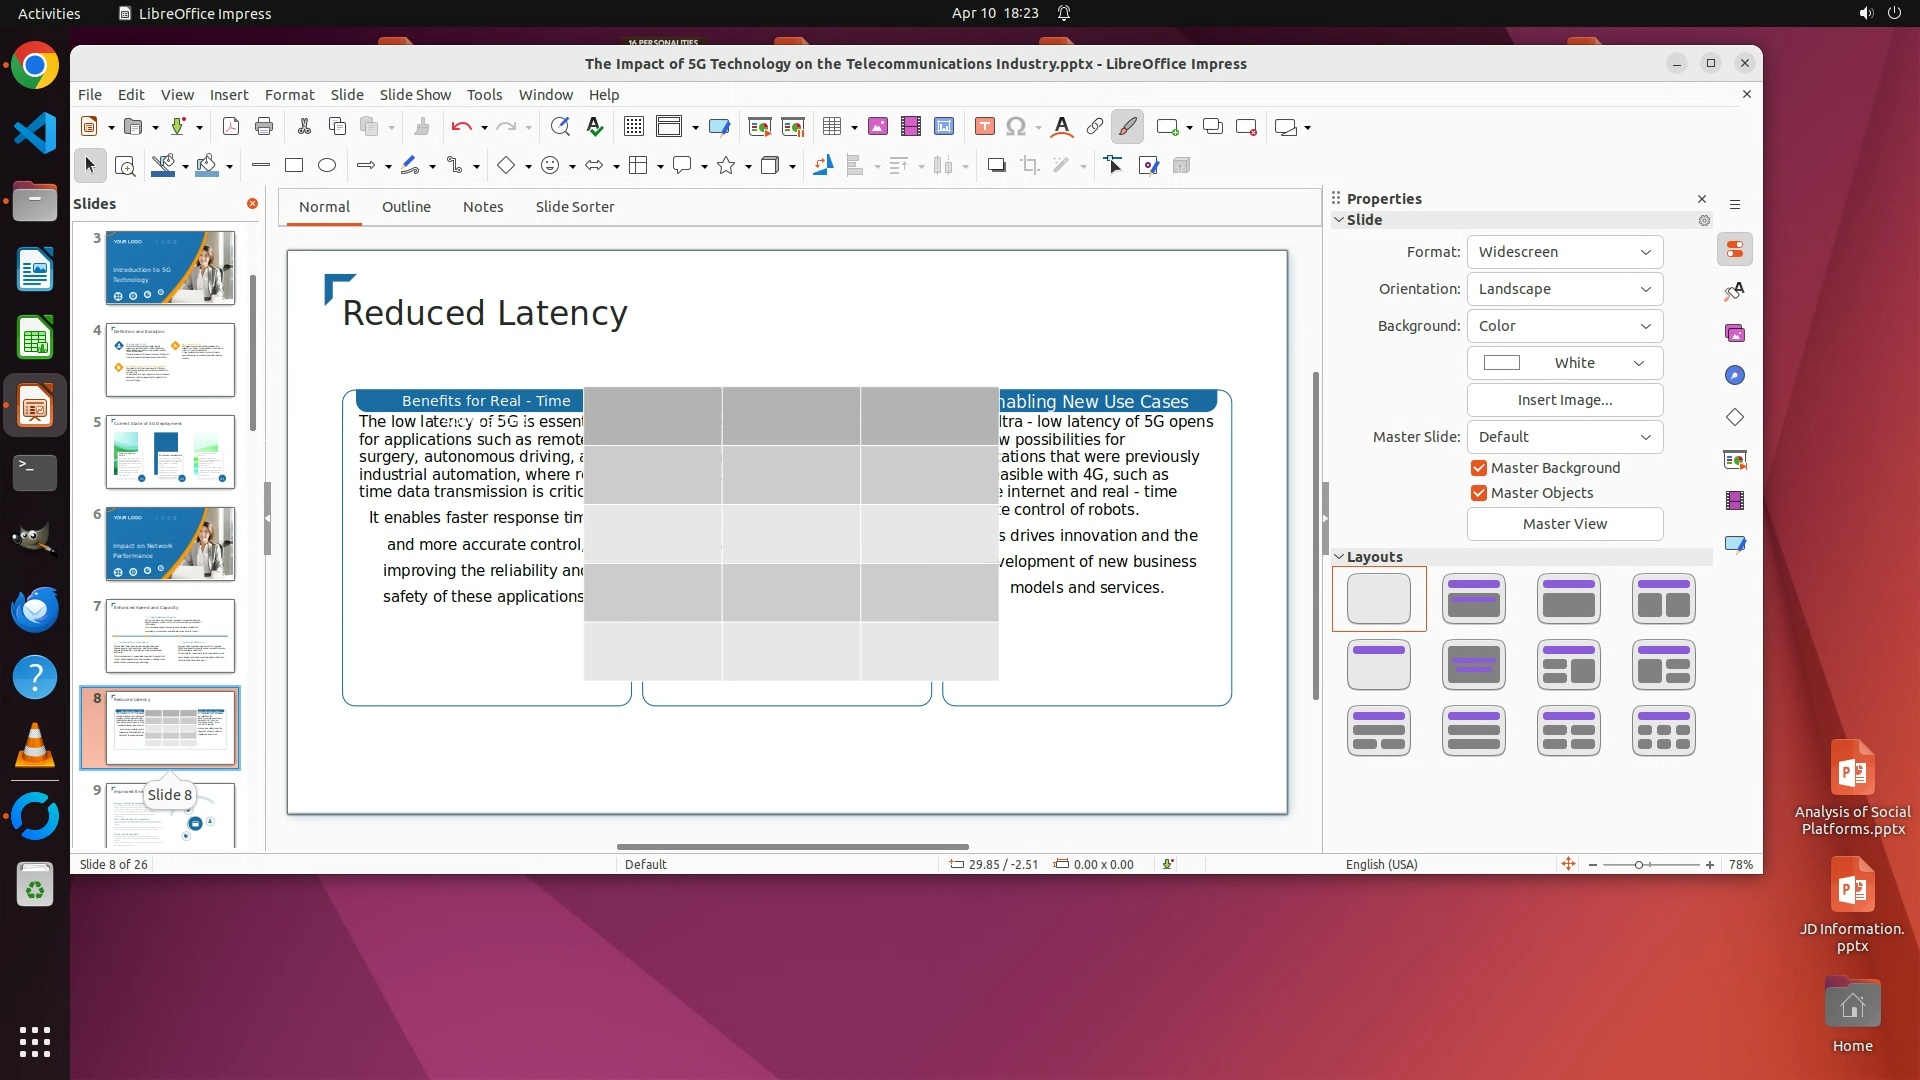This screenshot has height=1080, width=1920.
Task: Click the Insert Table icon
Action: click(x=831, y=126)
